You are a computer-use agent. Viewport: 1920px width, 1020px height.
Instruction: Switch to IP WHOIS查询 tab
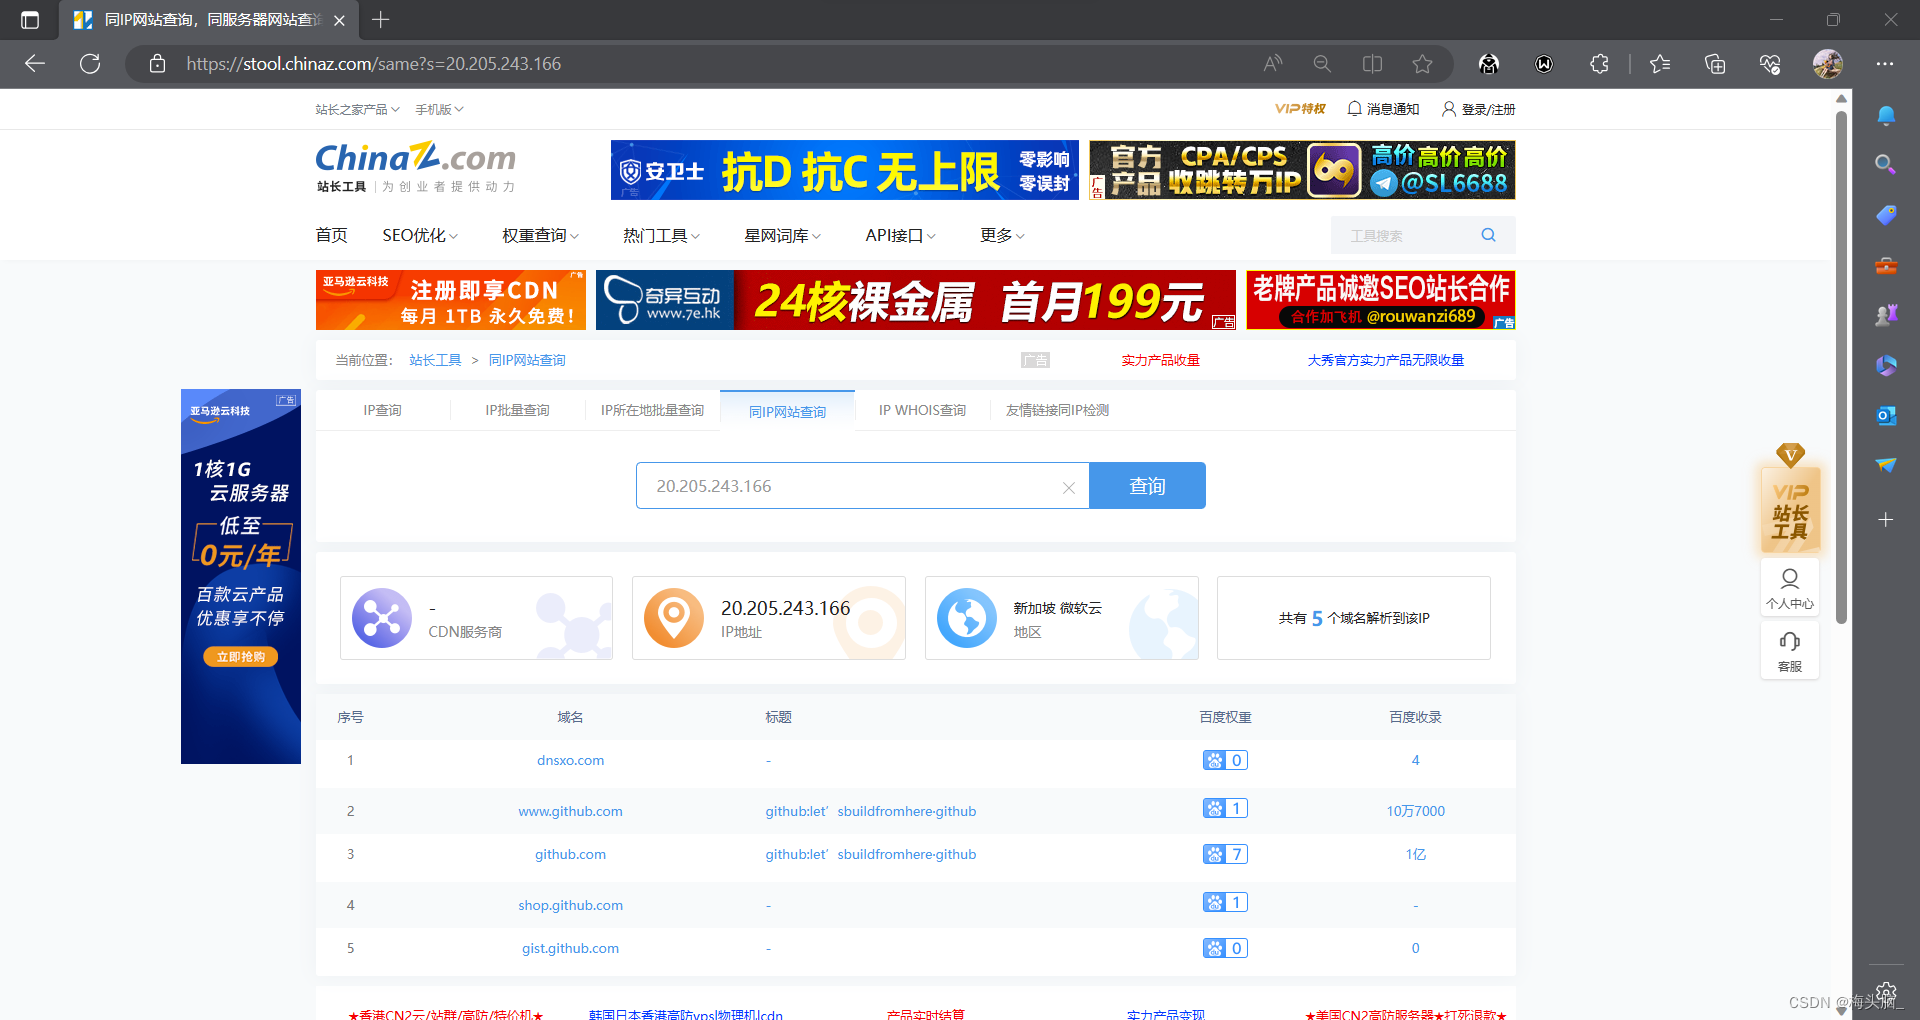click(922, 410)
